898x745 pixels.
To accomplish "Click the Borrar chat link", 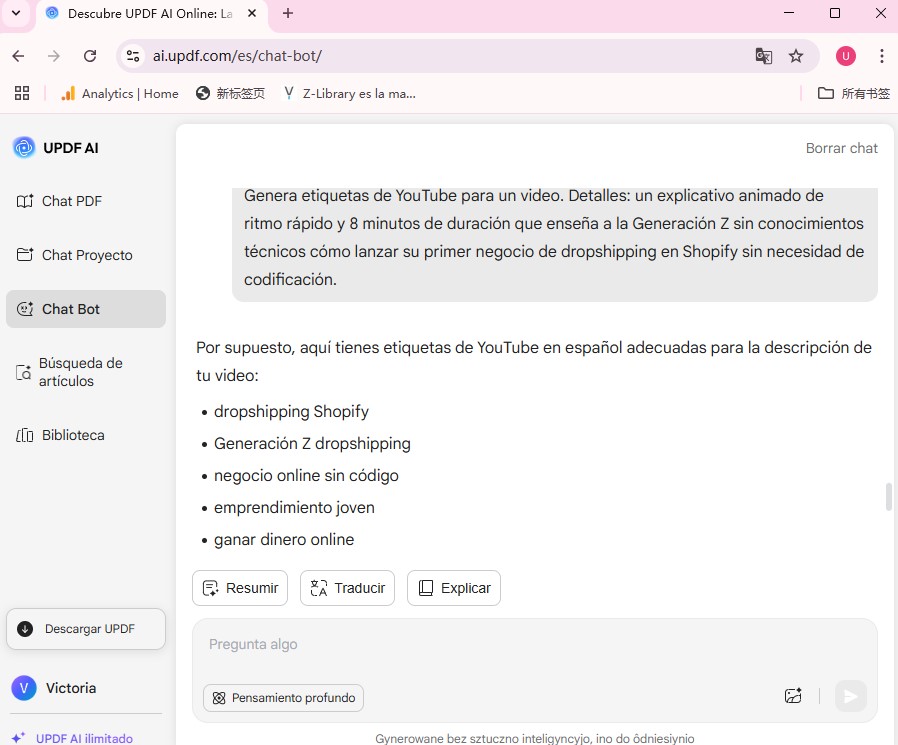I will (841, 148).
